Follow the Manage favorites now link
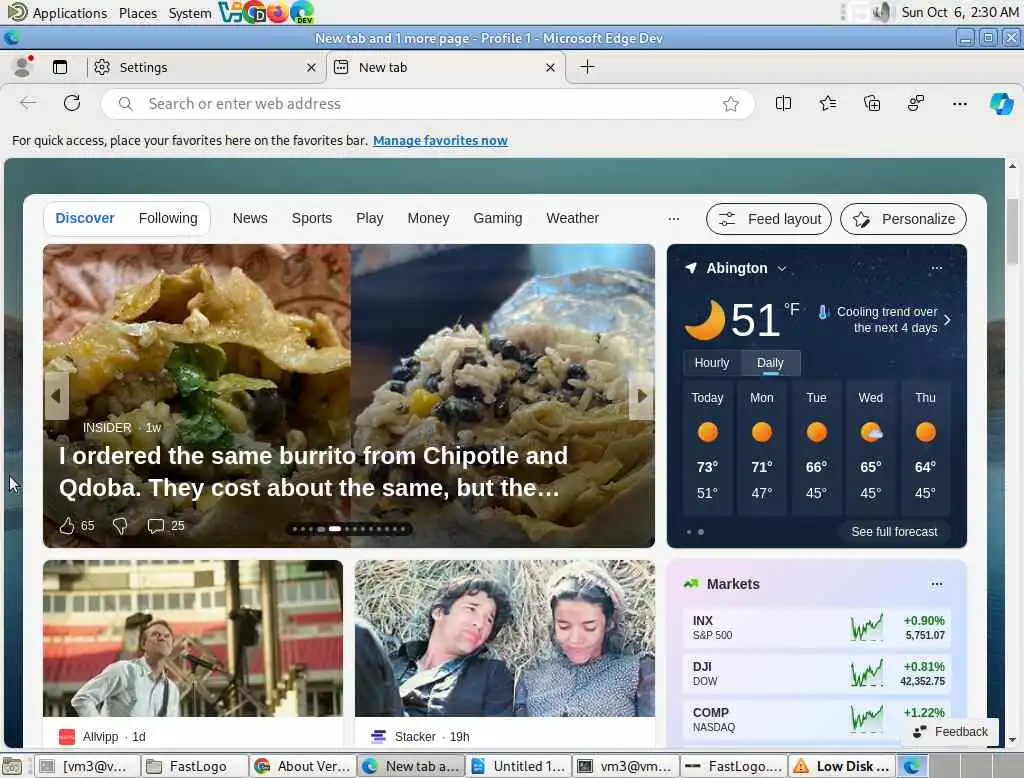This screenshot has height=778, width=1024. point(440,140)
